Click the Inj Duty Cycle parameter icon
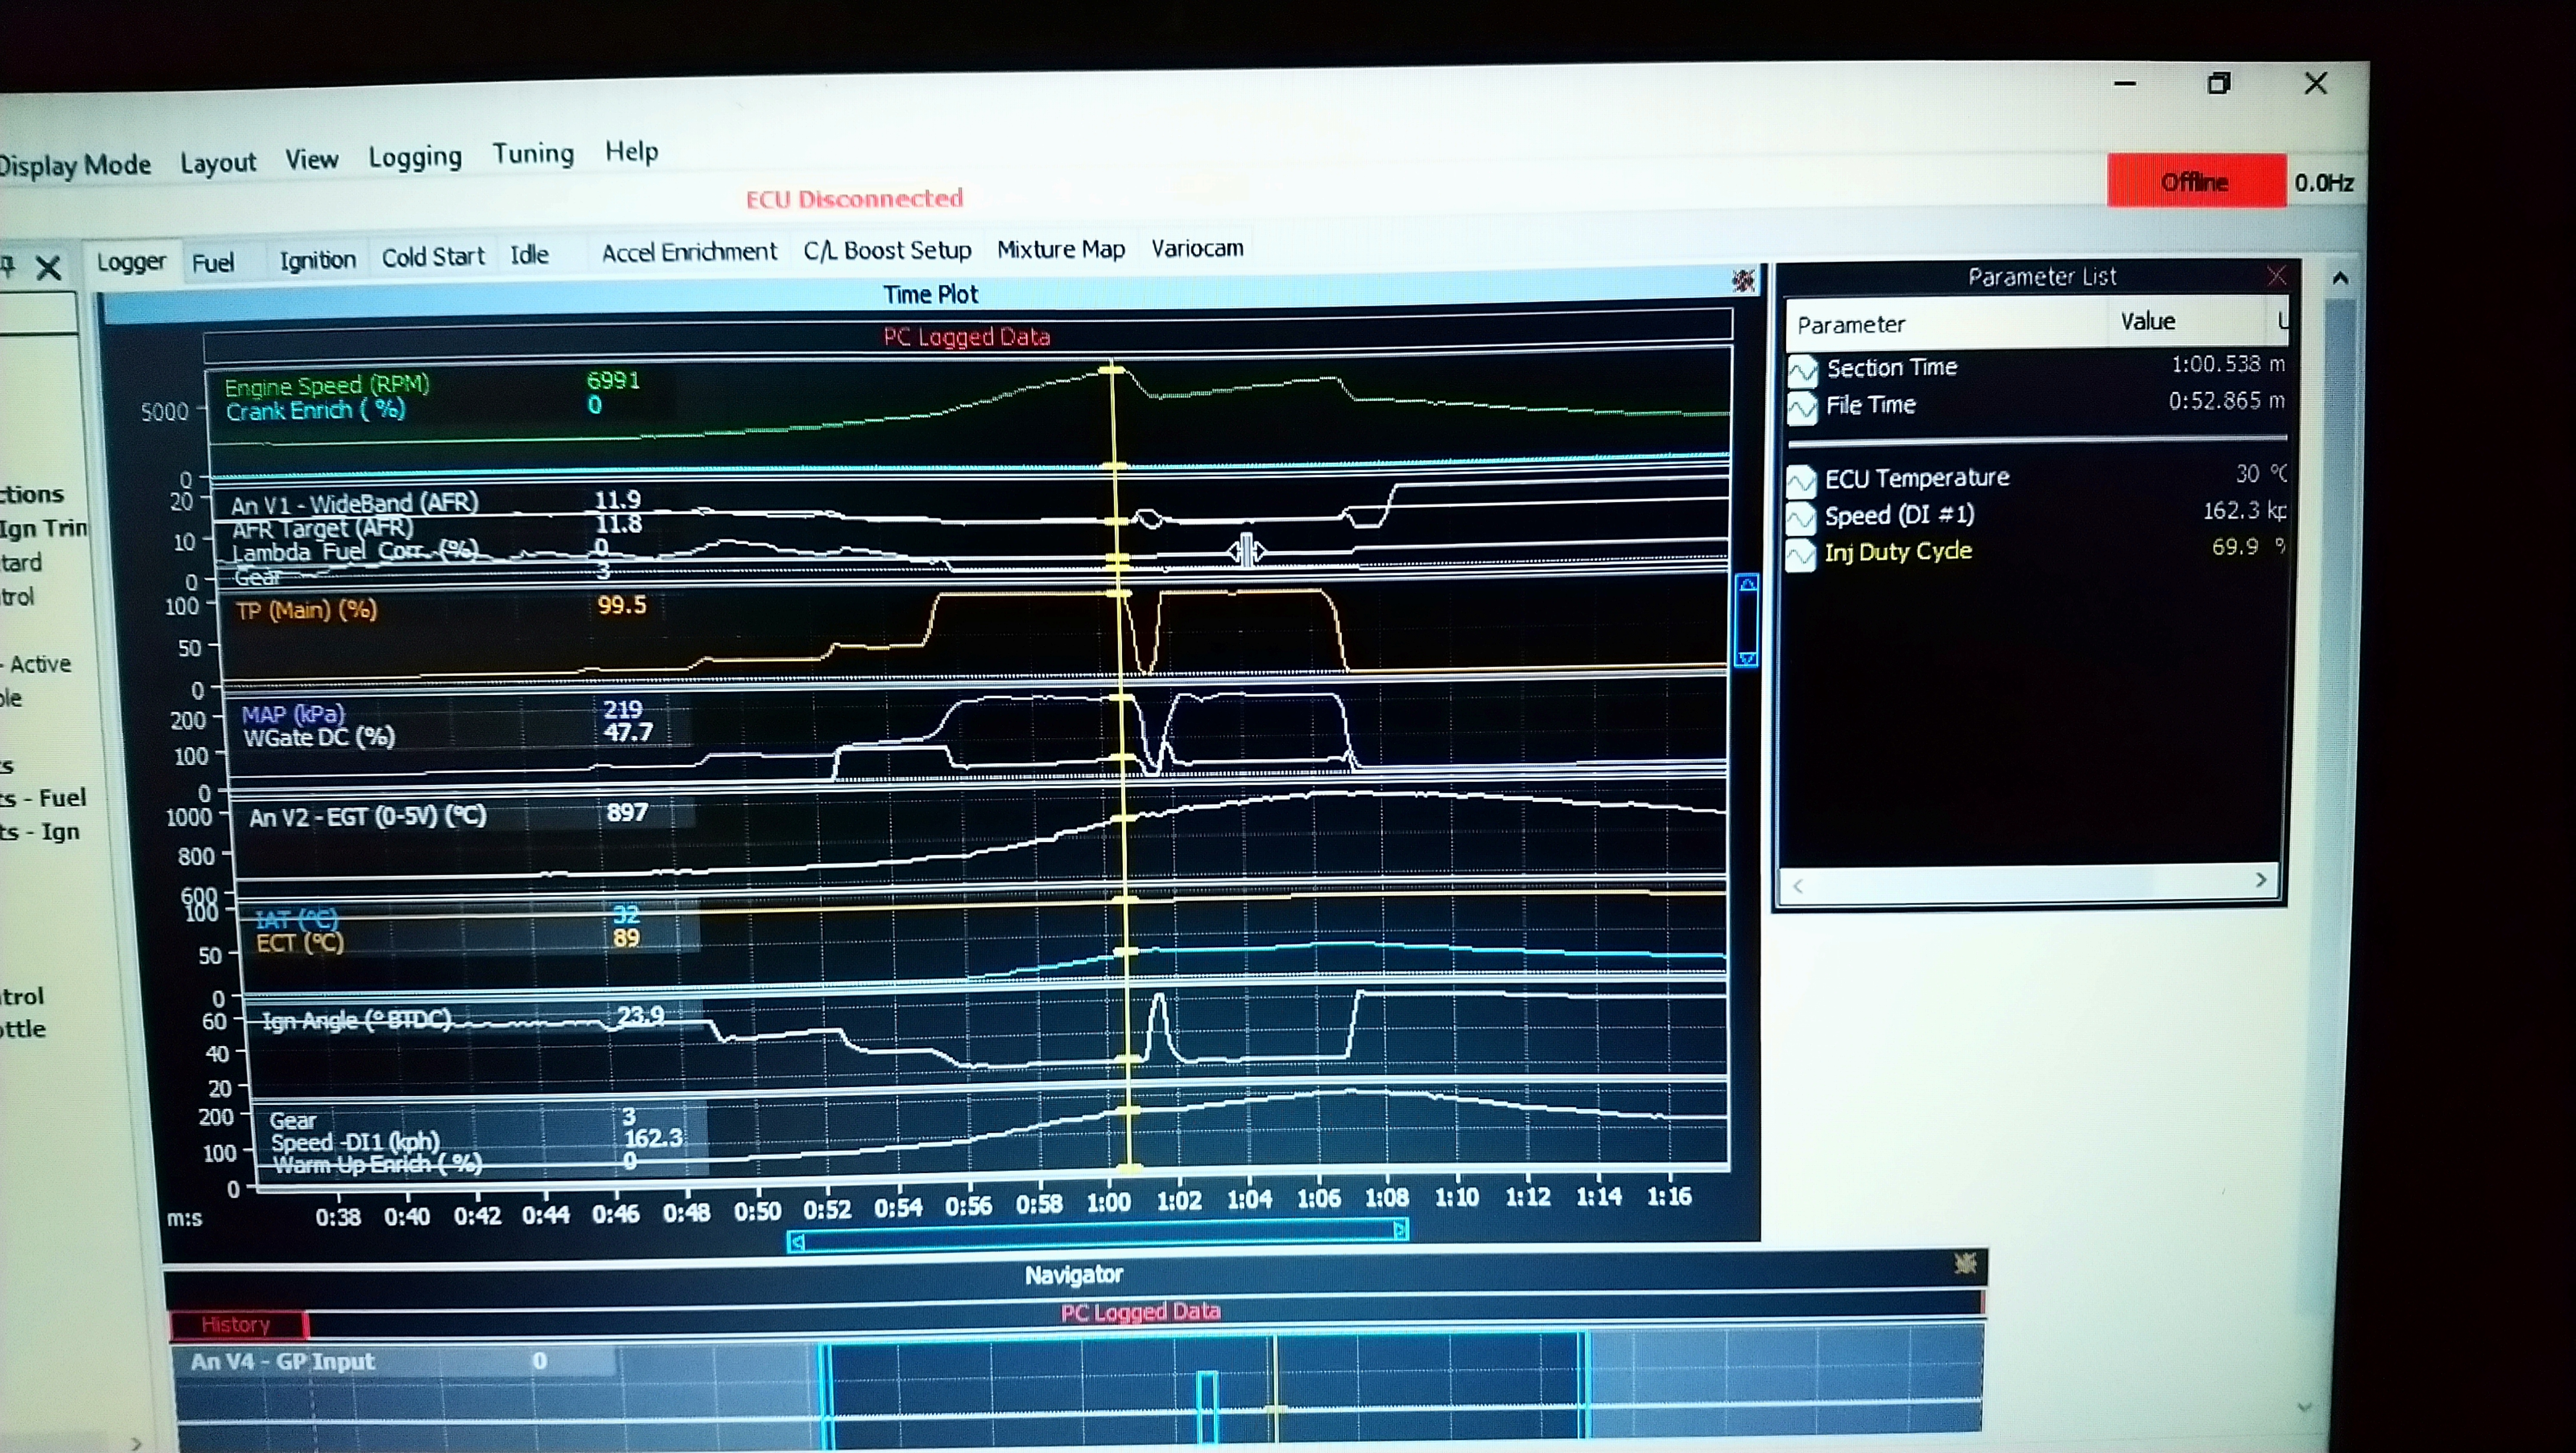2576x1453 pixels. pos(1801,554)
